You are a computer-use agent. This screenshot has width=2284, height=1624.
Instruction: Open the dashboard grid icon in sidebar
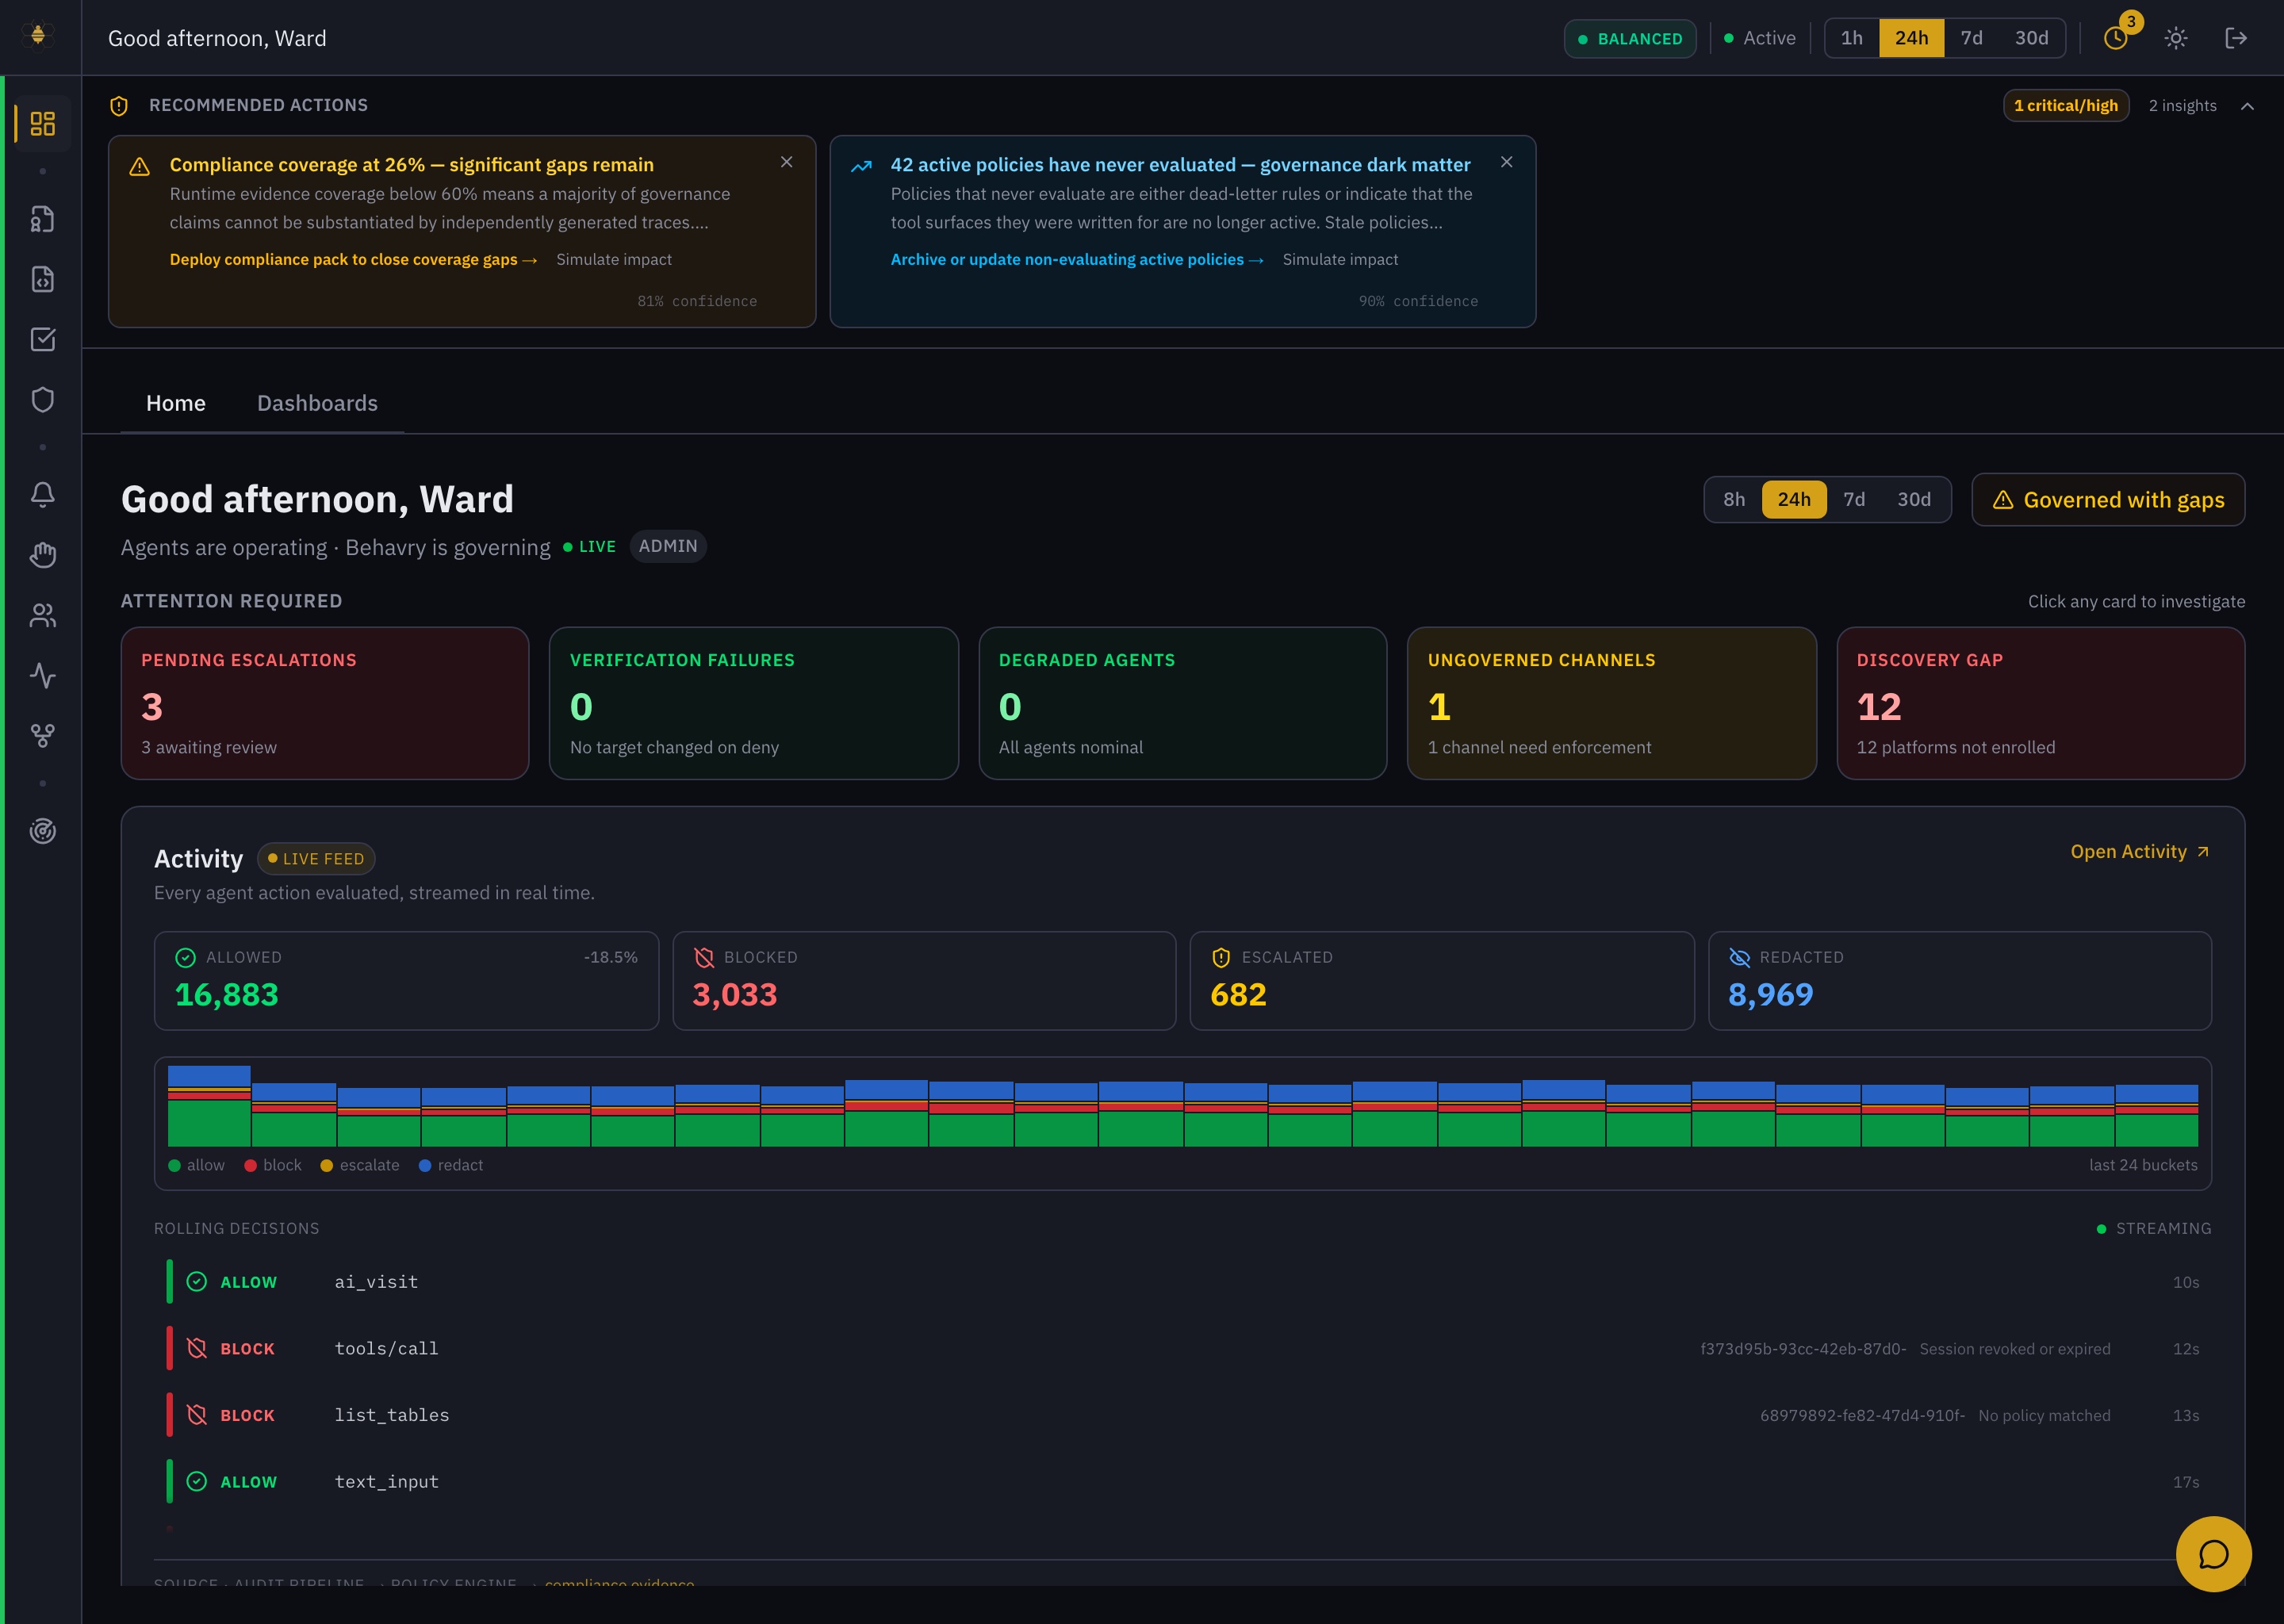point(42,123)
